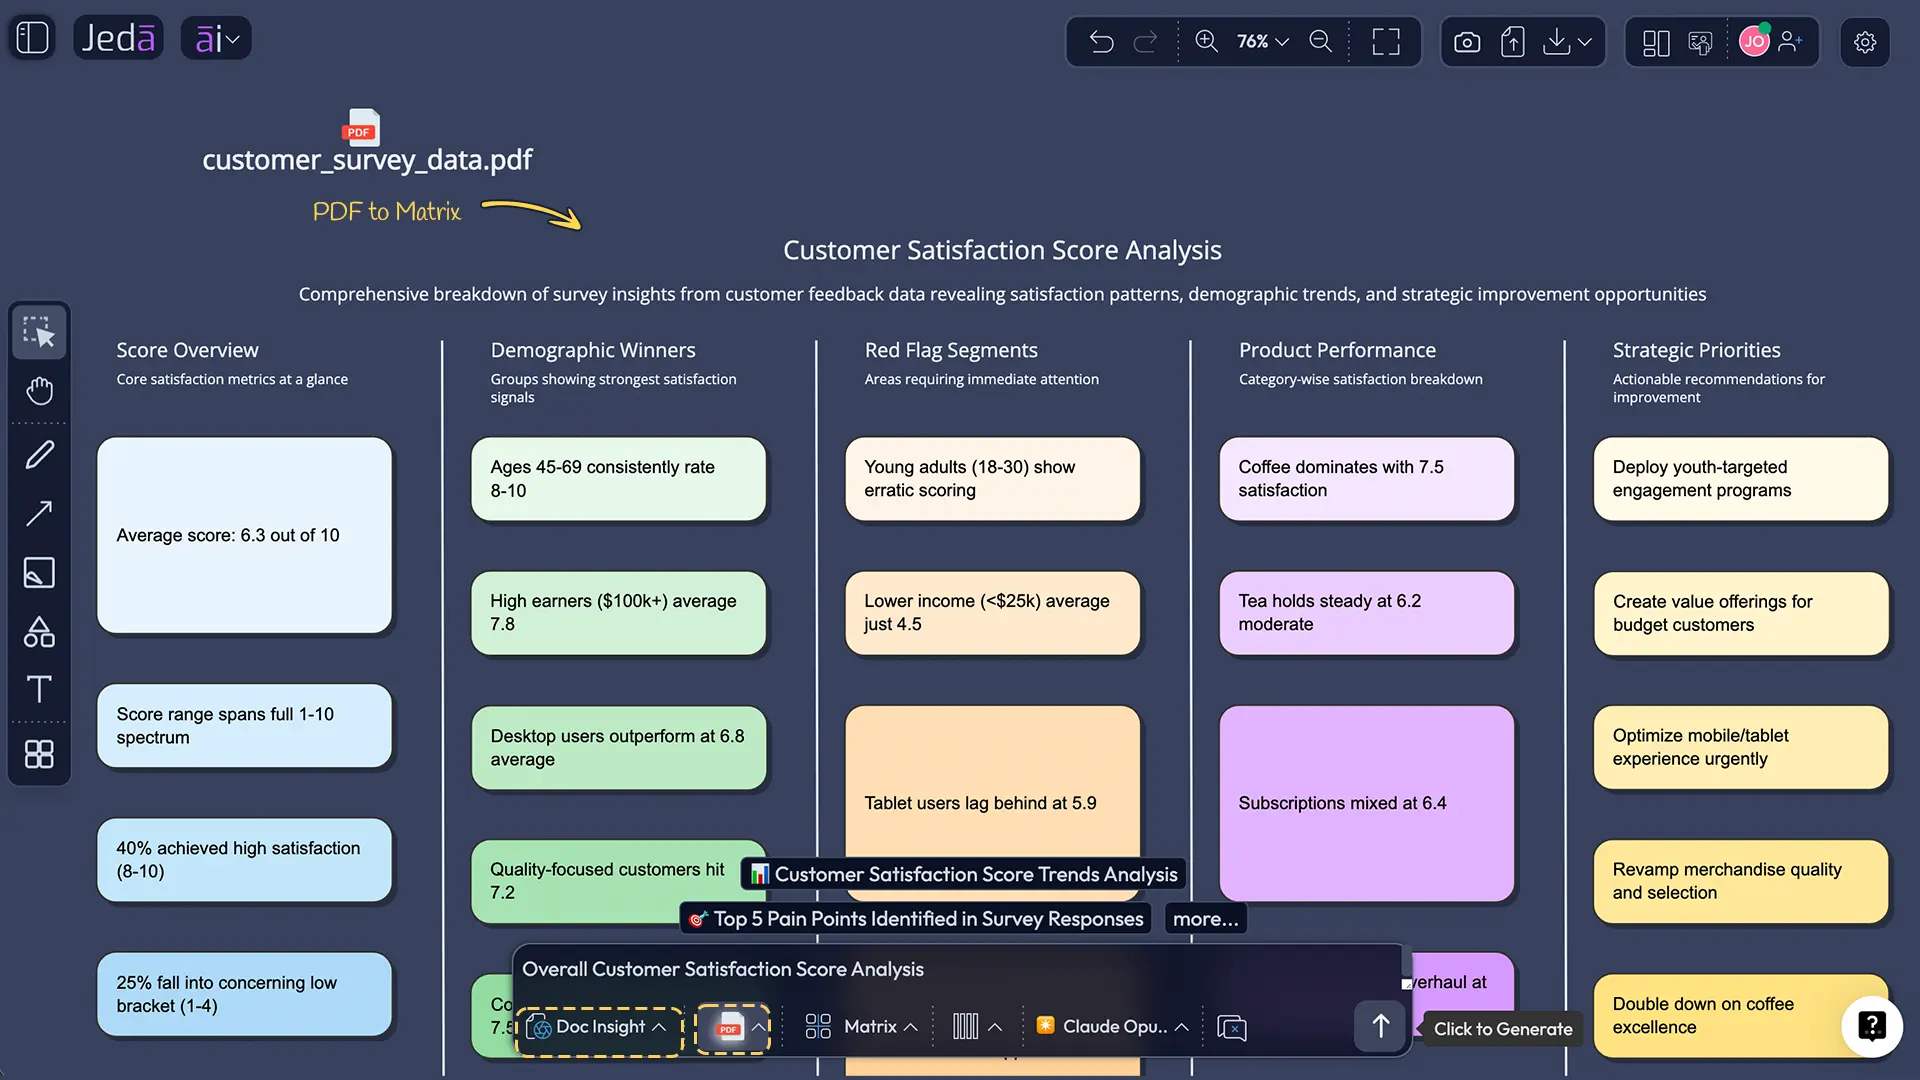Choose Top 5 Pain Points suggestion

point(916,919)
